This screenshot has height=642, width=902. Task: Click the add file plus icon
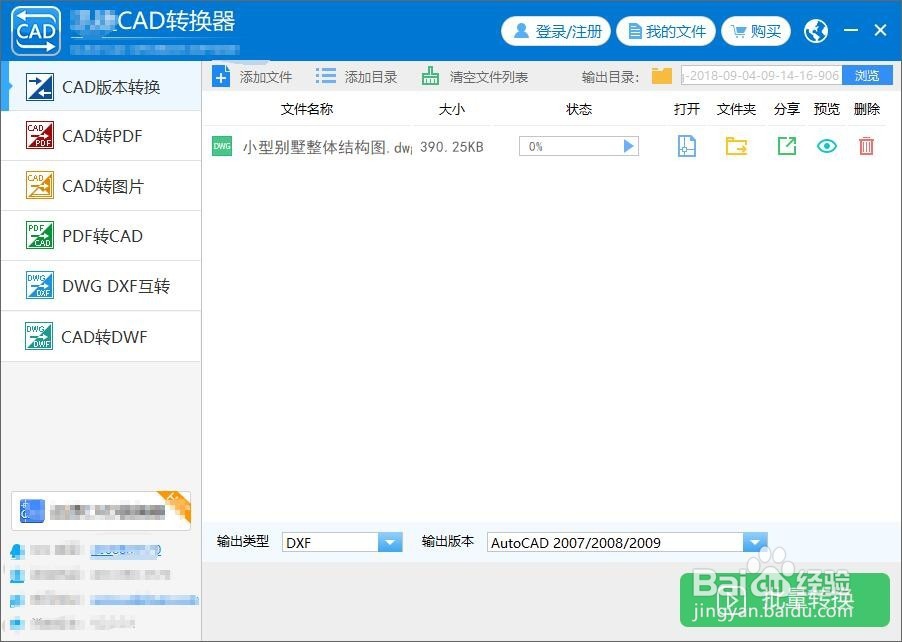point(221,76)
